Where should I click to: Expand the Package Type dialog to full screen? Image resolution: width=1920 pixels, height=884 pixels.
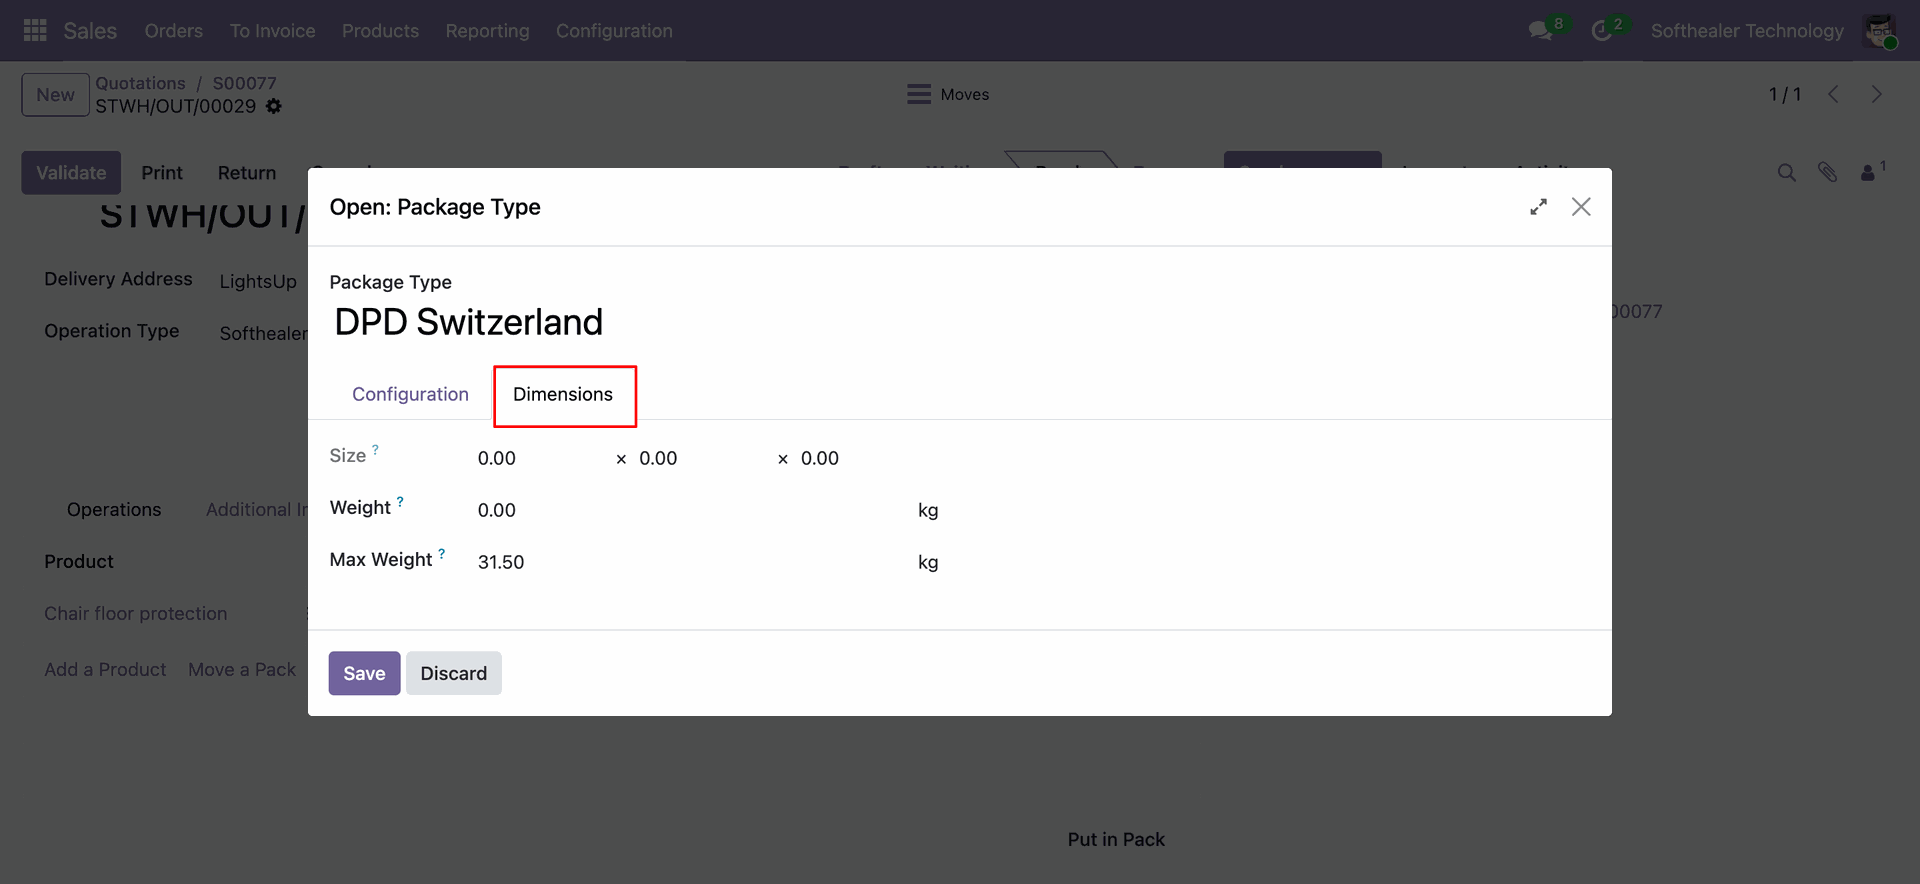coord(1538,207)
